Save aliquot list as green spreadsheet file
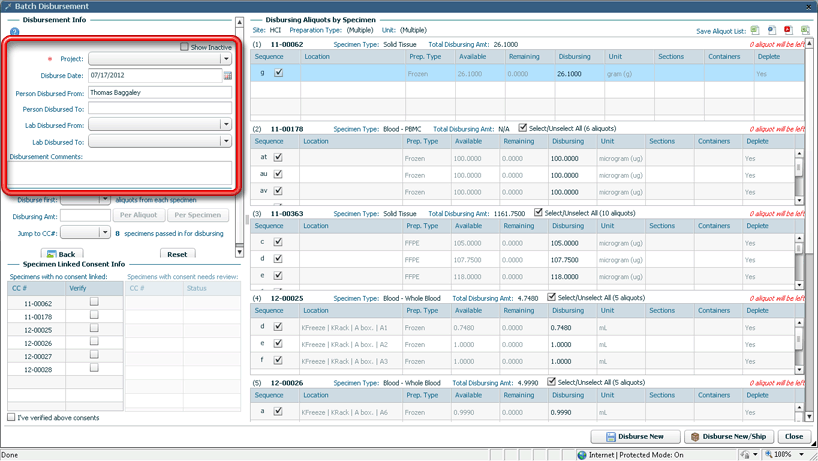818x461 pixels. click(754, 30)
